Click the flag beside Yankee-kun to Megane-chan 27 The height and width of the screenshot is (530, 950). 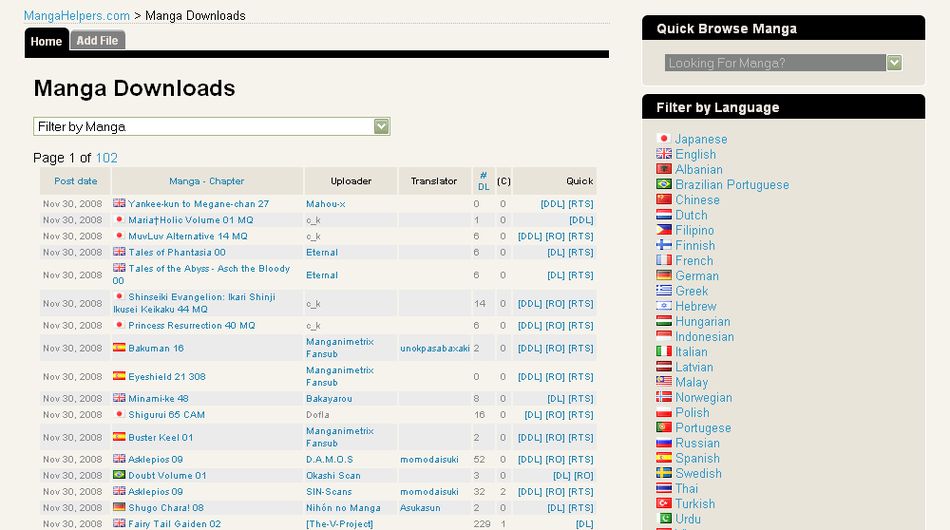coord(119,203)
